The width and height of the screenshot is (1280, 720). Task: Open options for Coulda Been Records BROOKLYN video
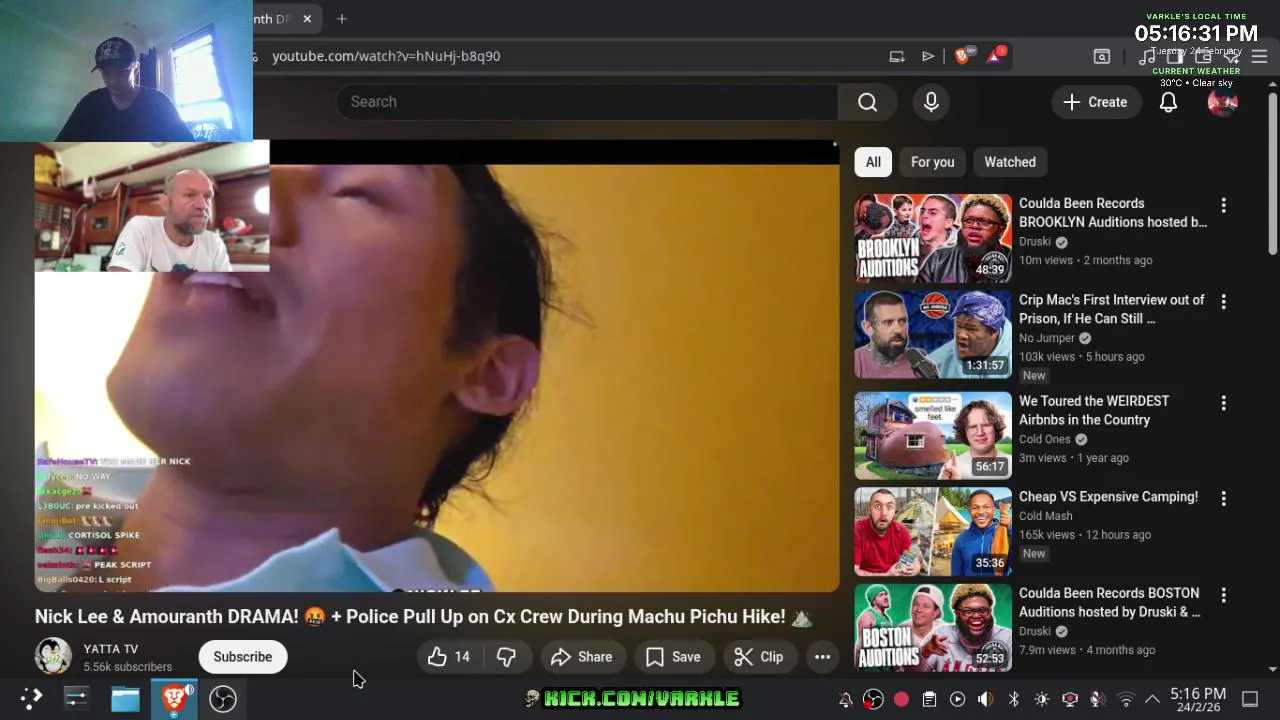tap(1223, 205)
